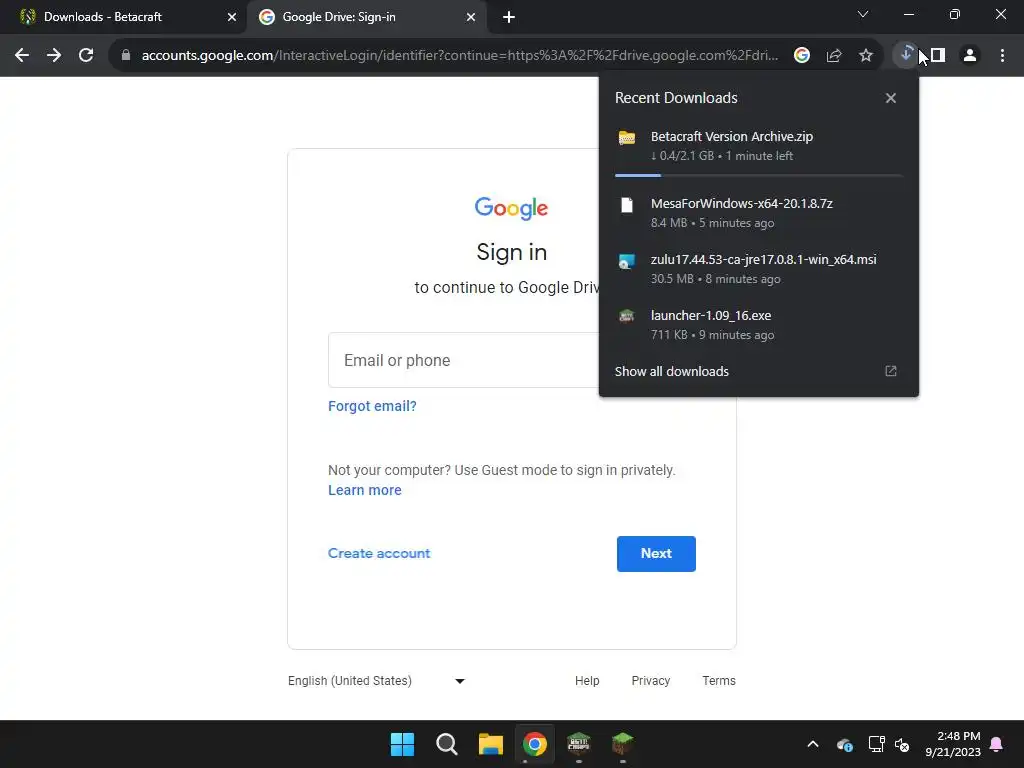Show hidden system tray icons
The width and height of the screenshot is (1024, 768).
coord(813,744)
